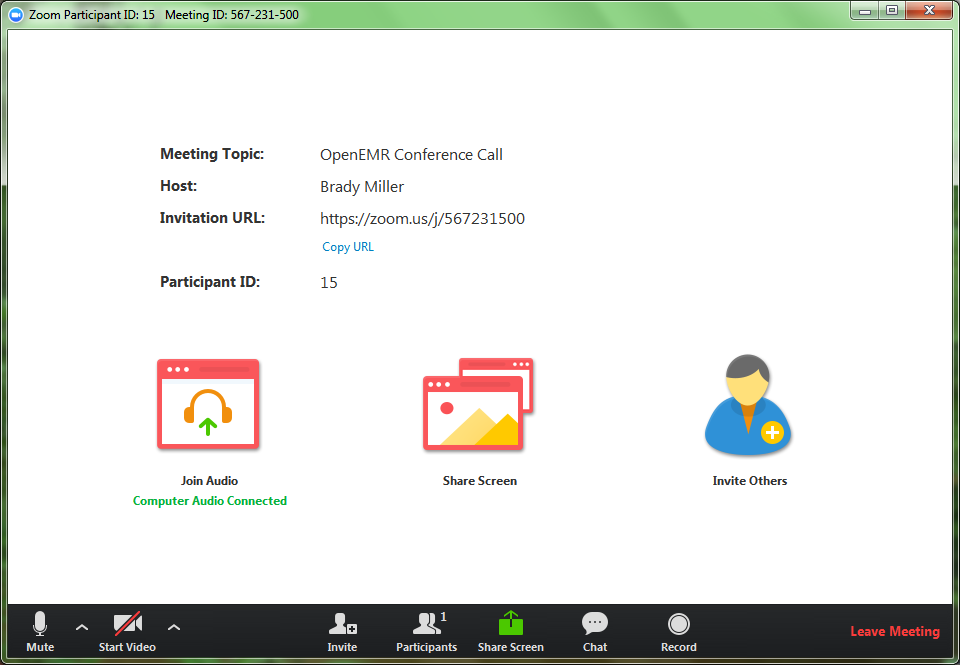Click the Invite toolbar icon

pyautogui.click(x=342, y=632)
